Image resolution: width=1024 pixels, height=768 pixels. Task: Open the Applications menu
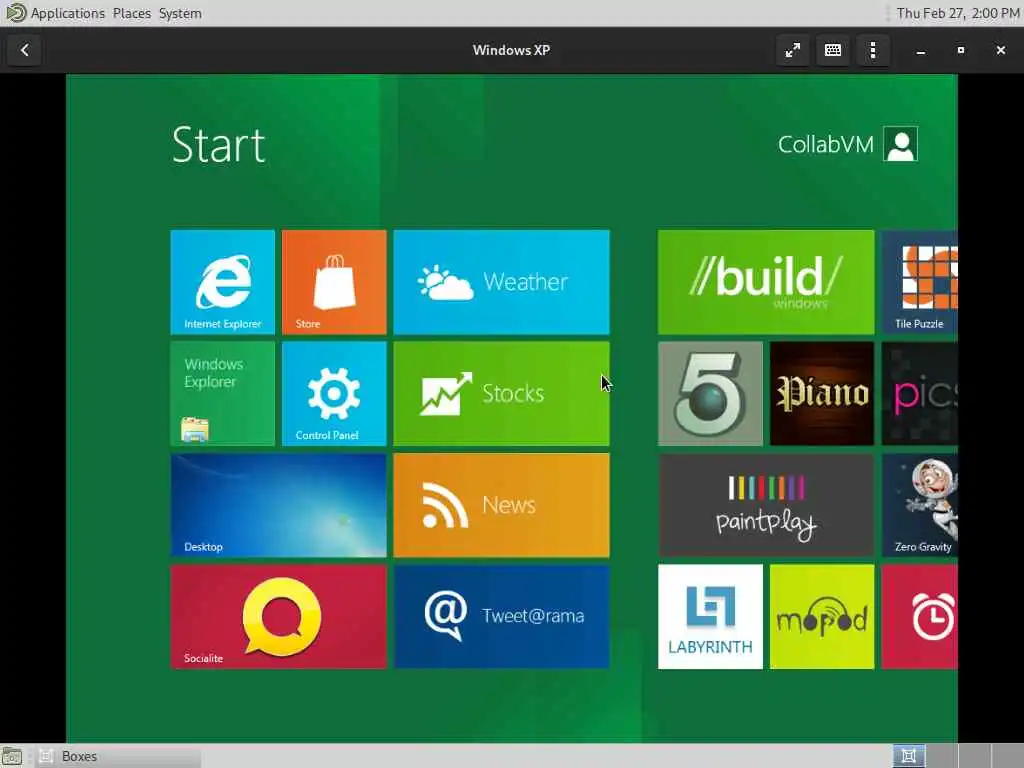point(67,13)
